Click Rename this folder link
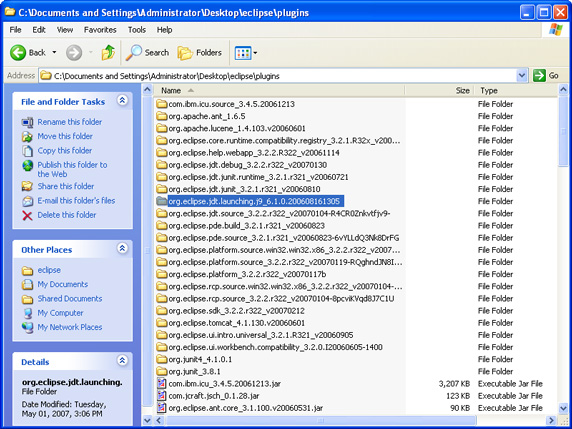572x429 pixels. [x=70, y=122]
